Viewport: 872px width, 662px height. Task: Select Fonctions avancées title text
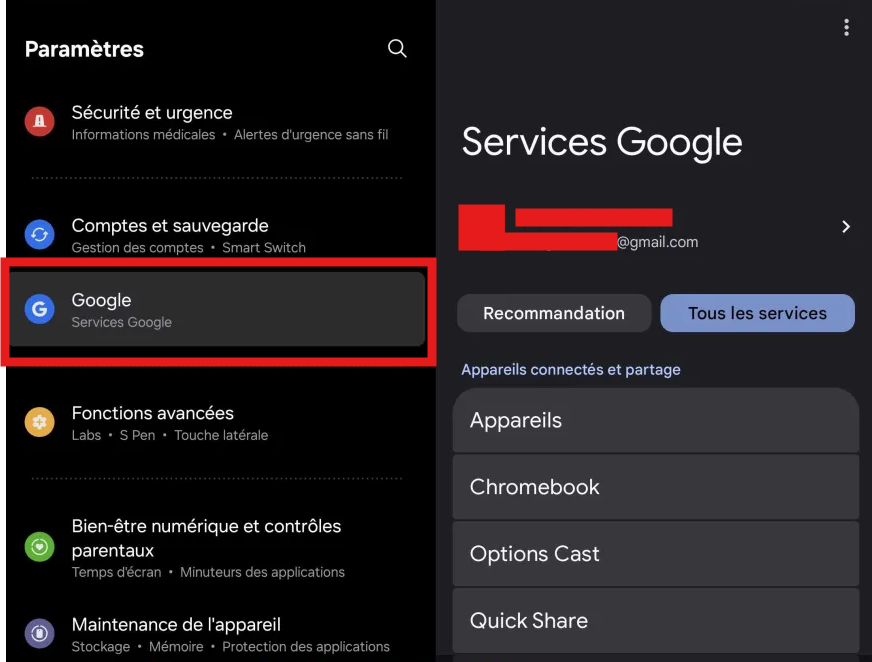coord(153,413)
